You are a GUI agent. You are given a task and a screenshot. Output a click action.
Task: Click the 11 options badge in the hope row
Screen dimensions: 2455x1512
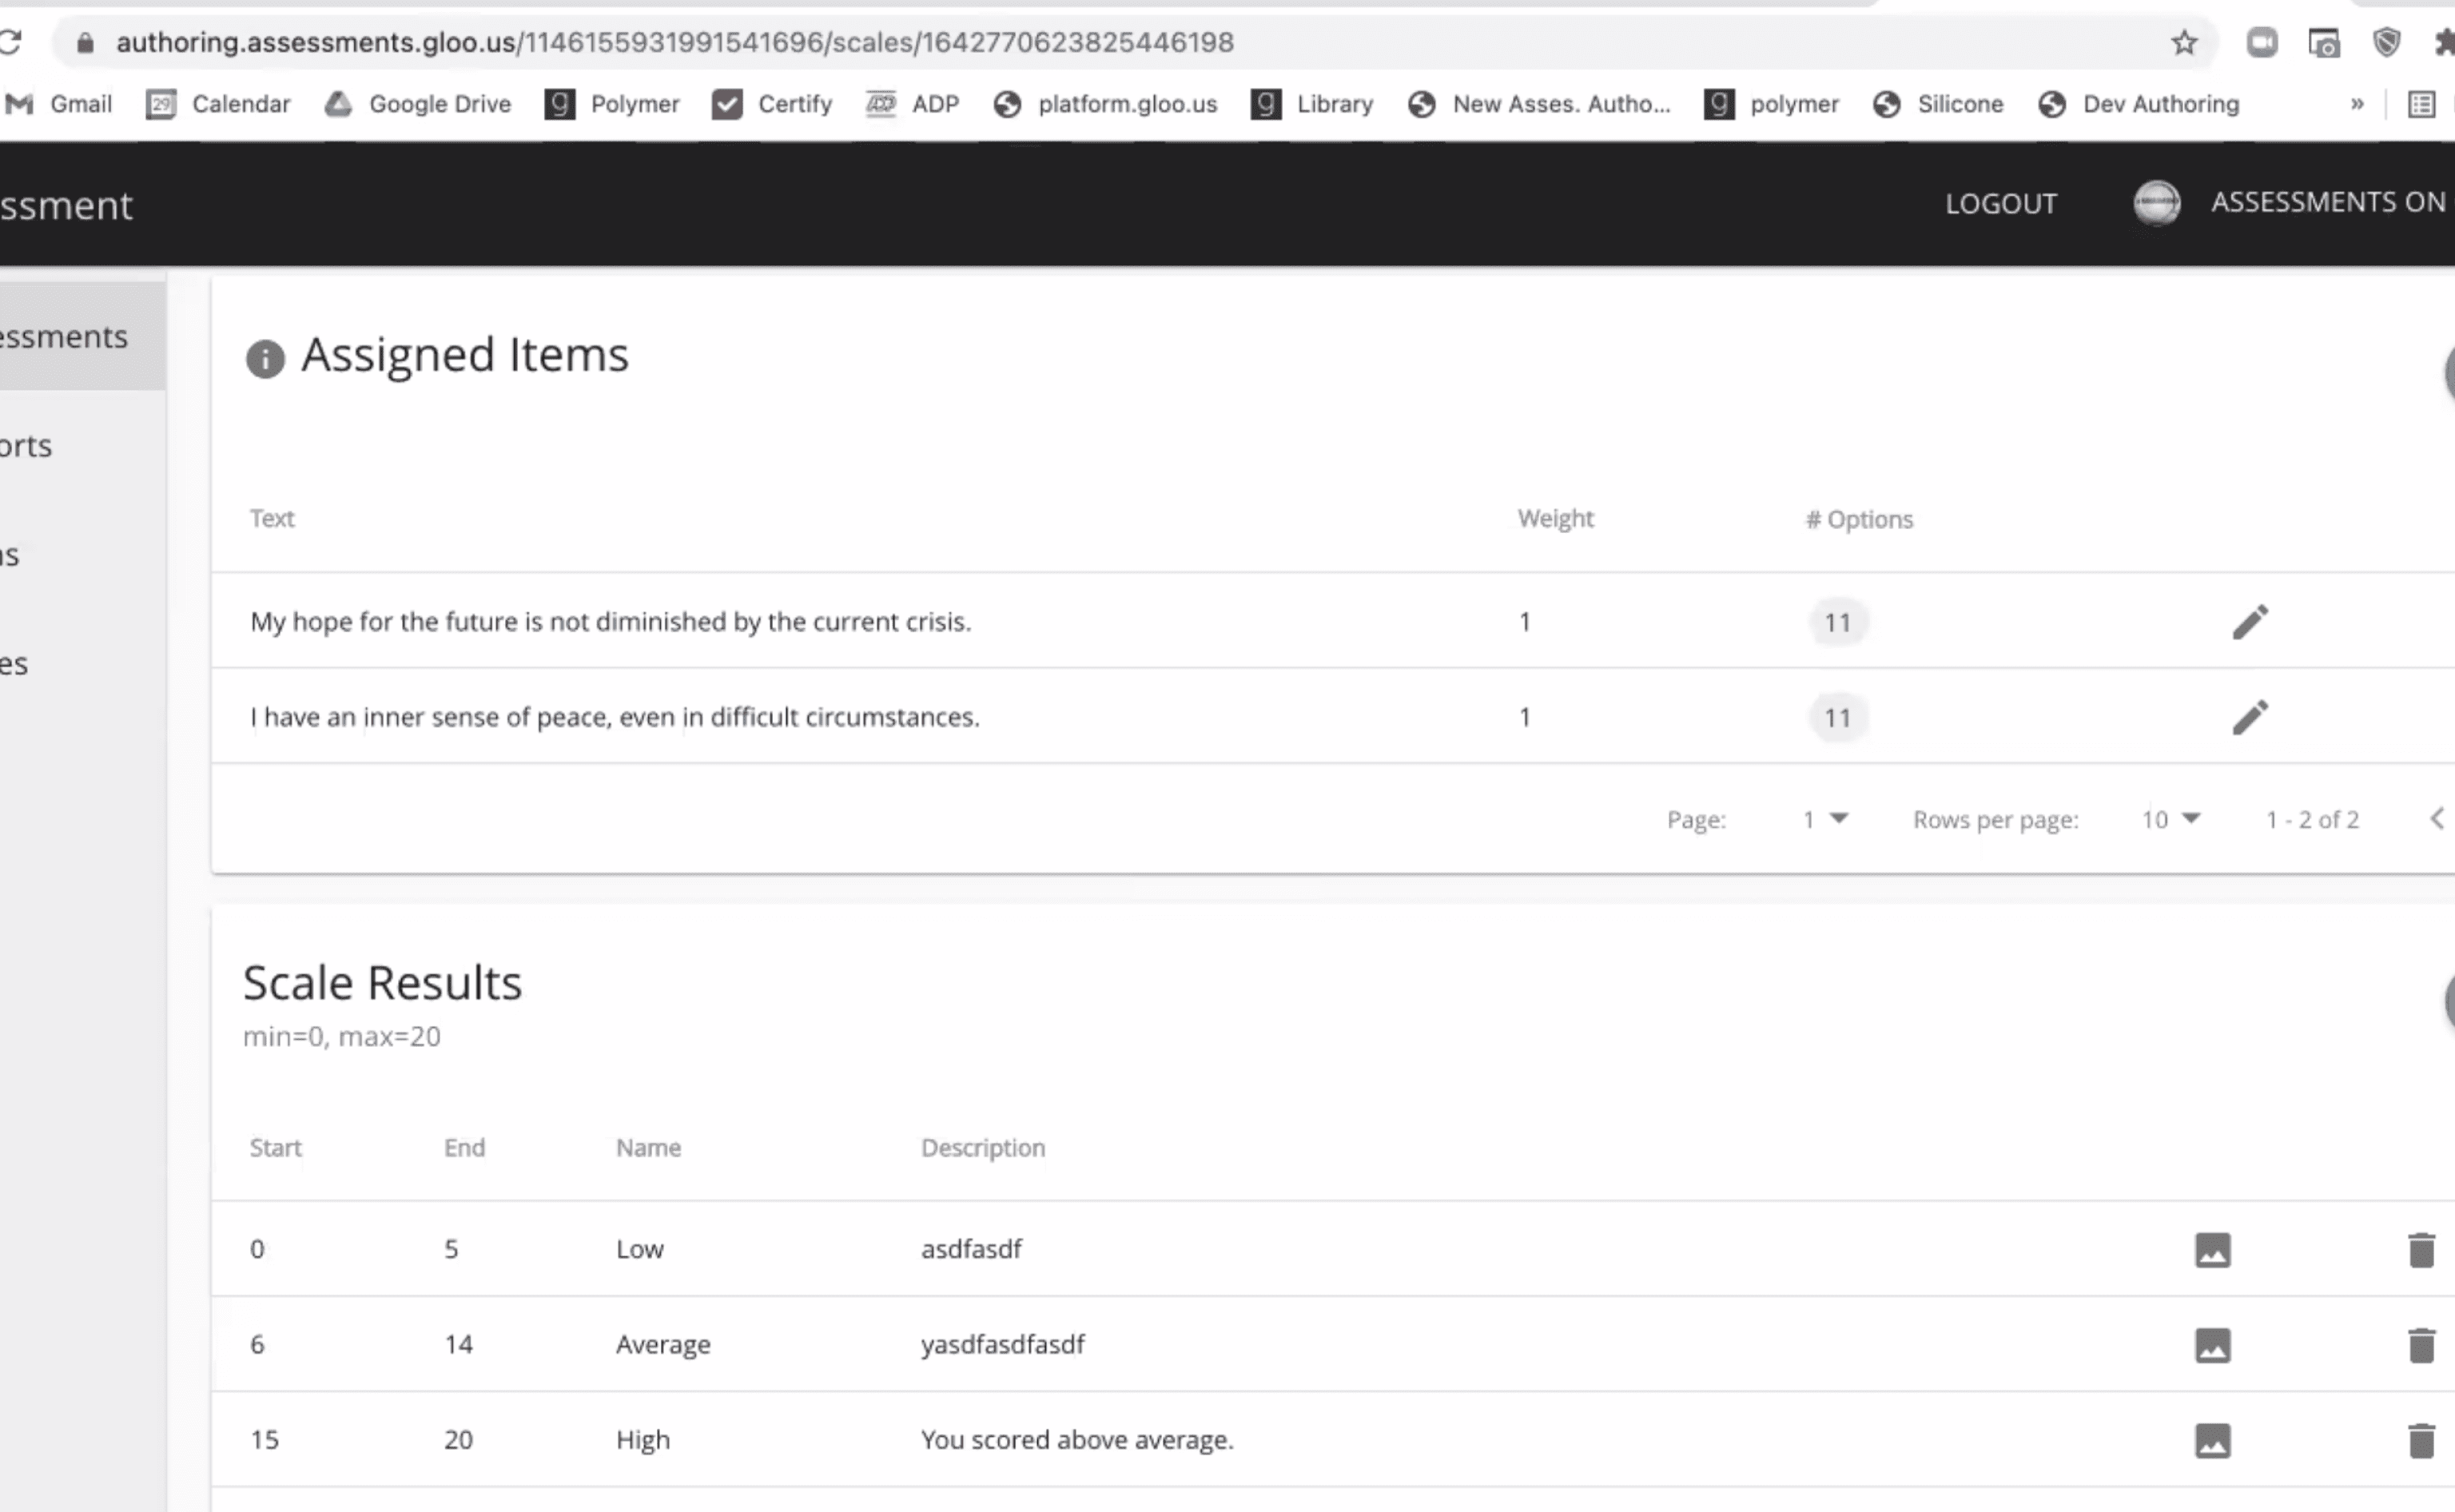point(1837,622)
